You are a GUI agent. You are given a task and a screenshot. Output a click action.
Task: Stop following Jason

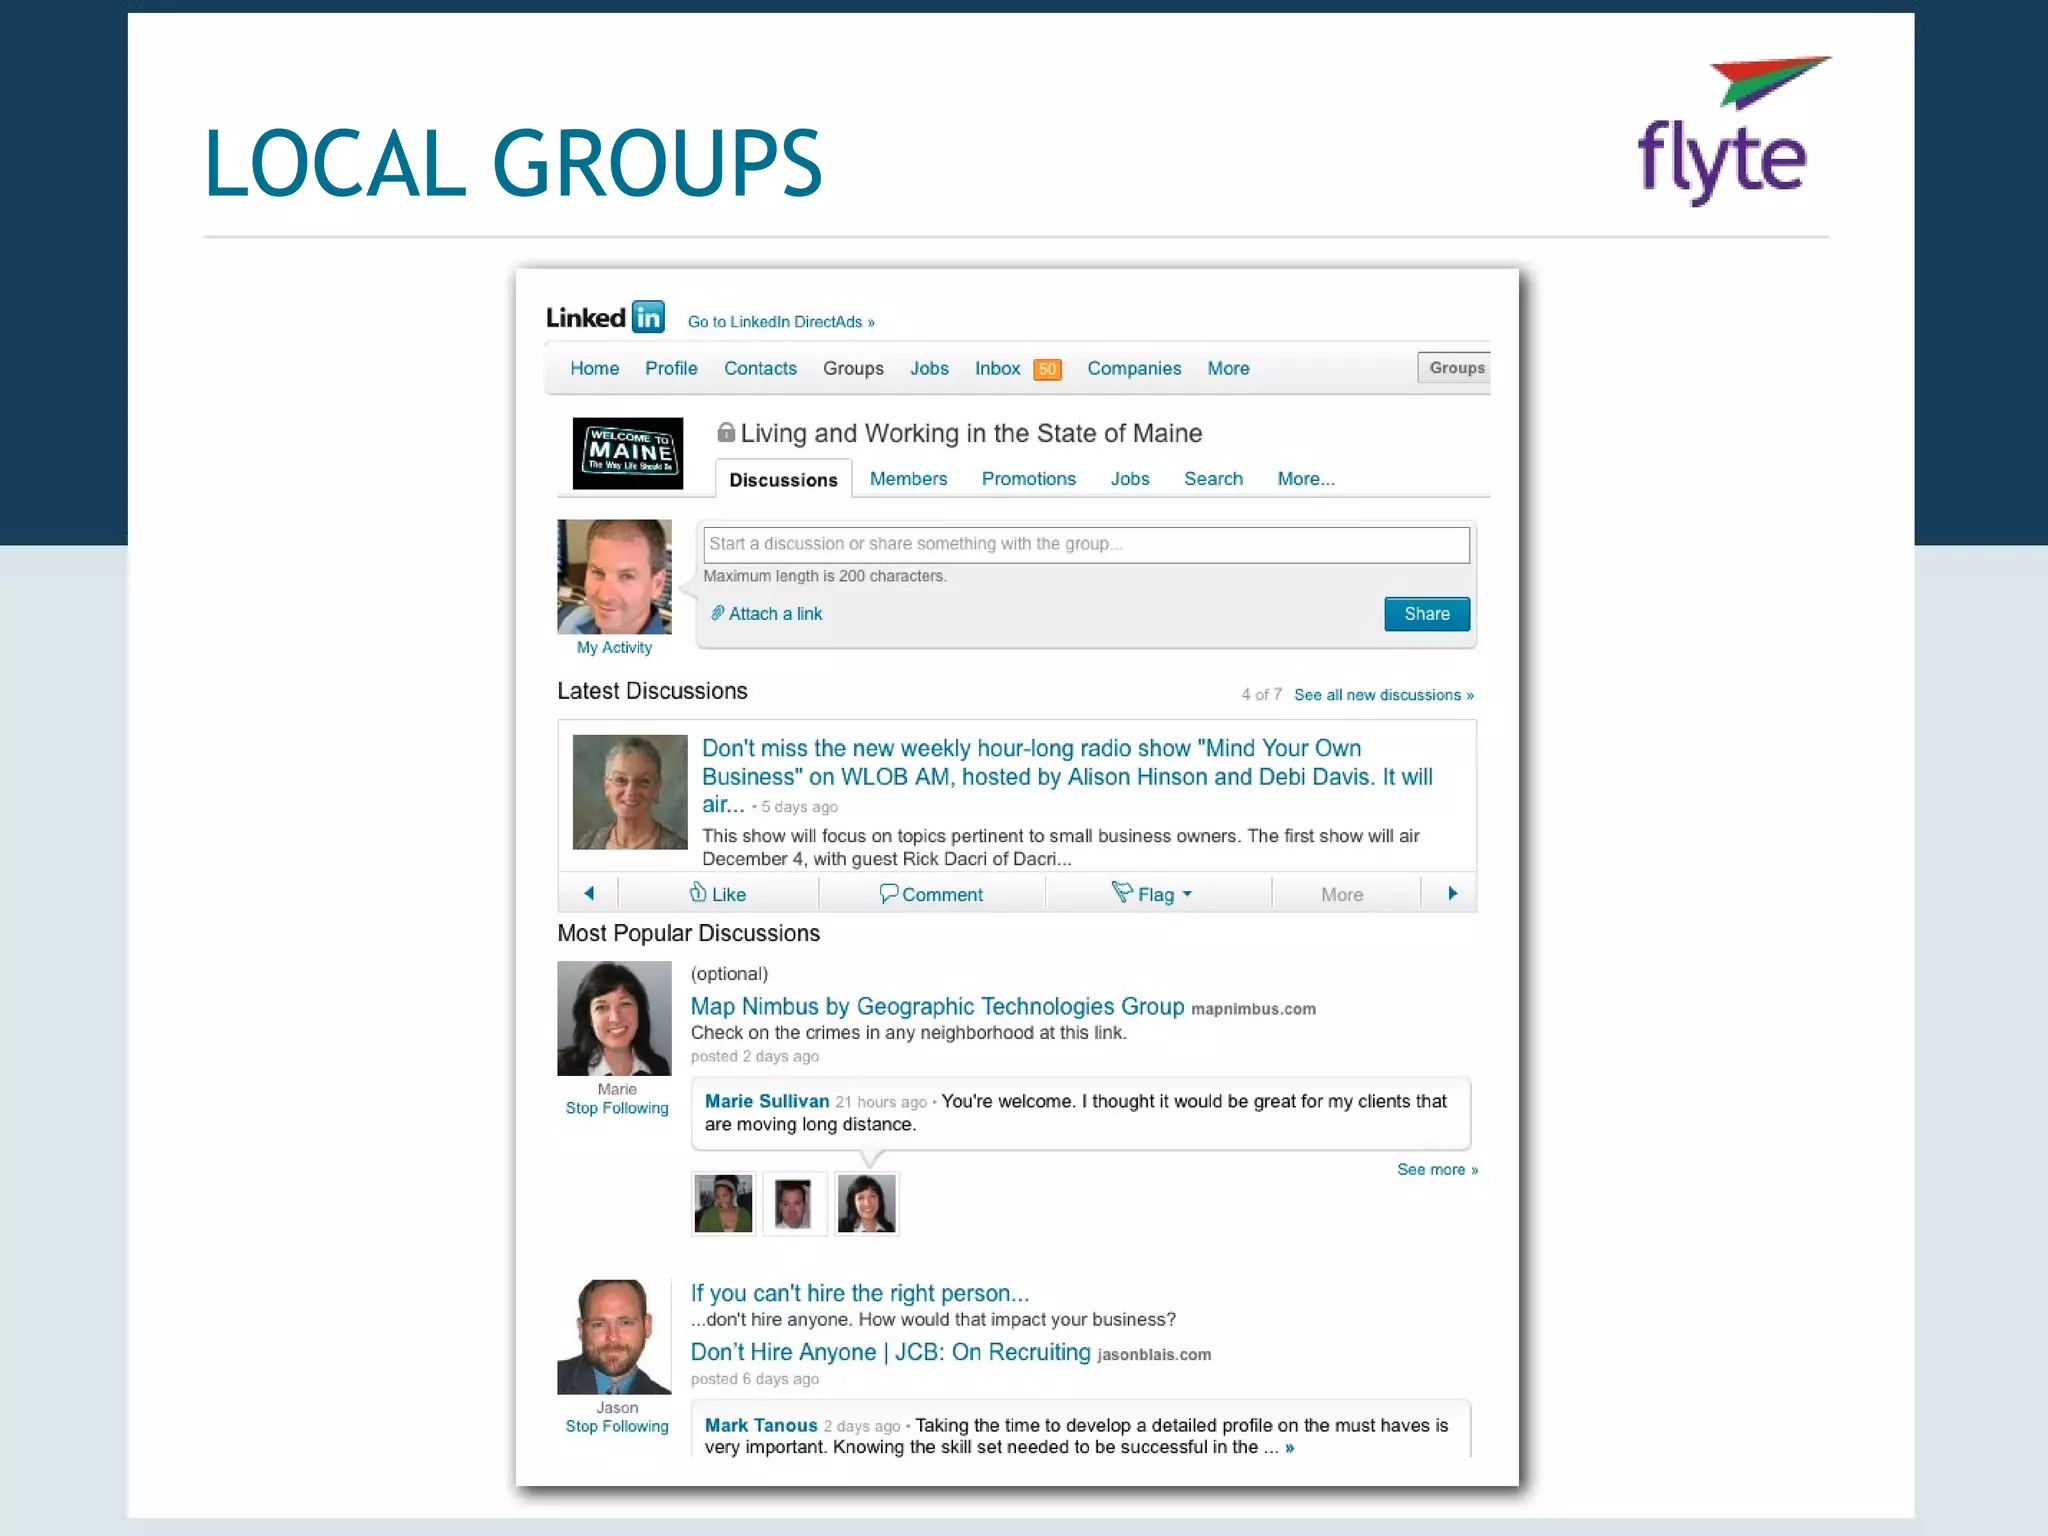pos(616,1426)
